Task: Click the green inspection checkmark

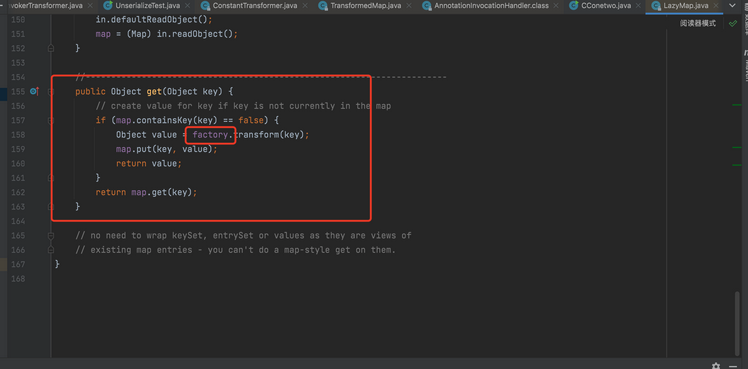Action: [733, 23]
